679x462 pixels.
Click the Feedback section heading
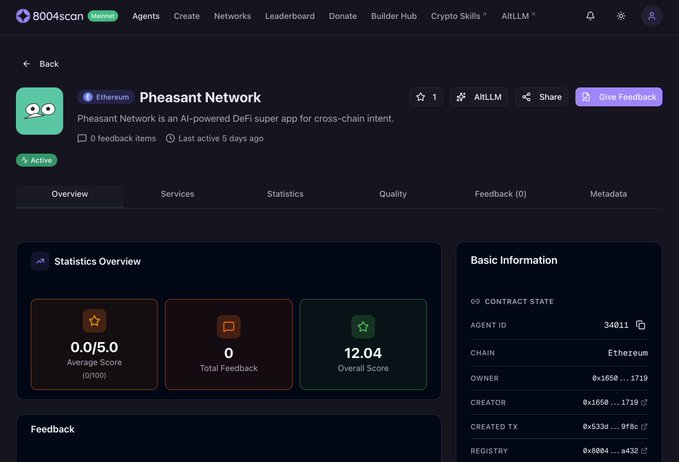pos(52,429)
